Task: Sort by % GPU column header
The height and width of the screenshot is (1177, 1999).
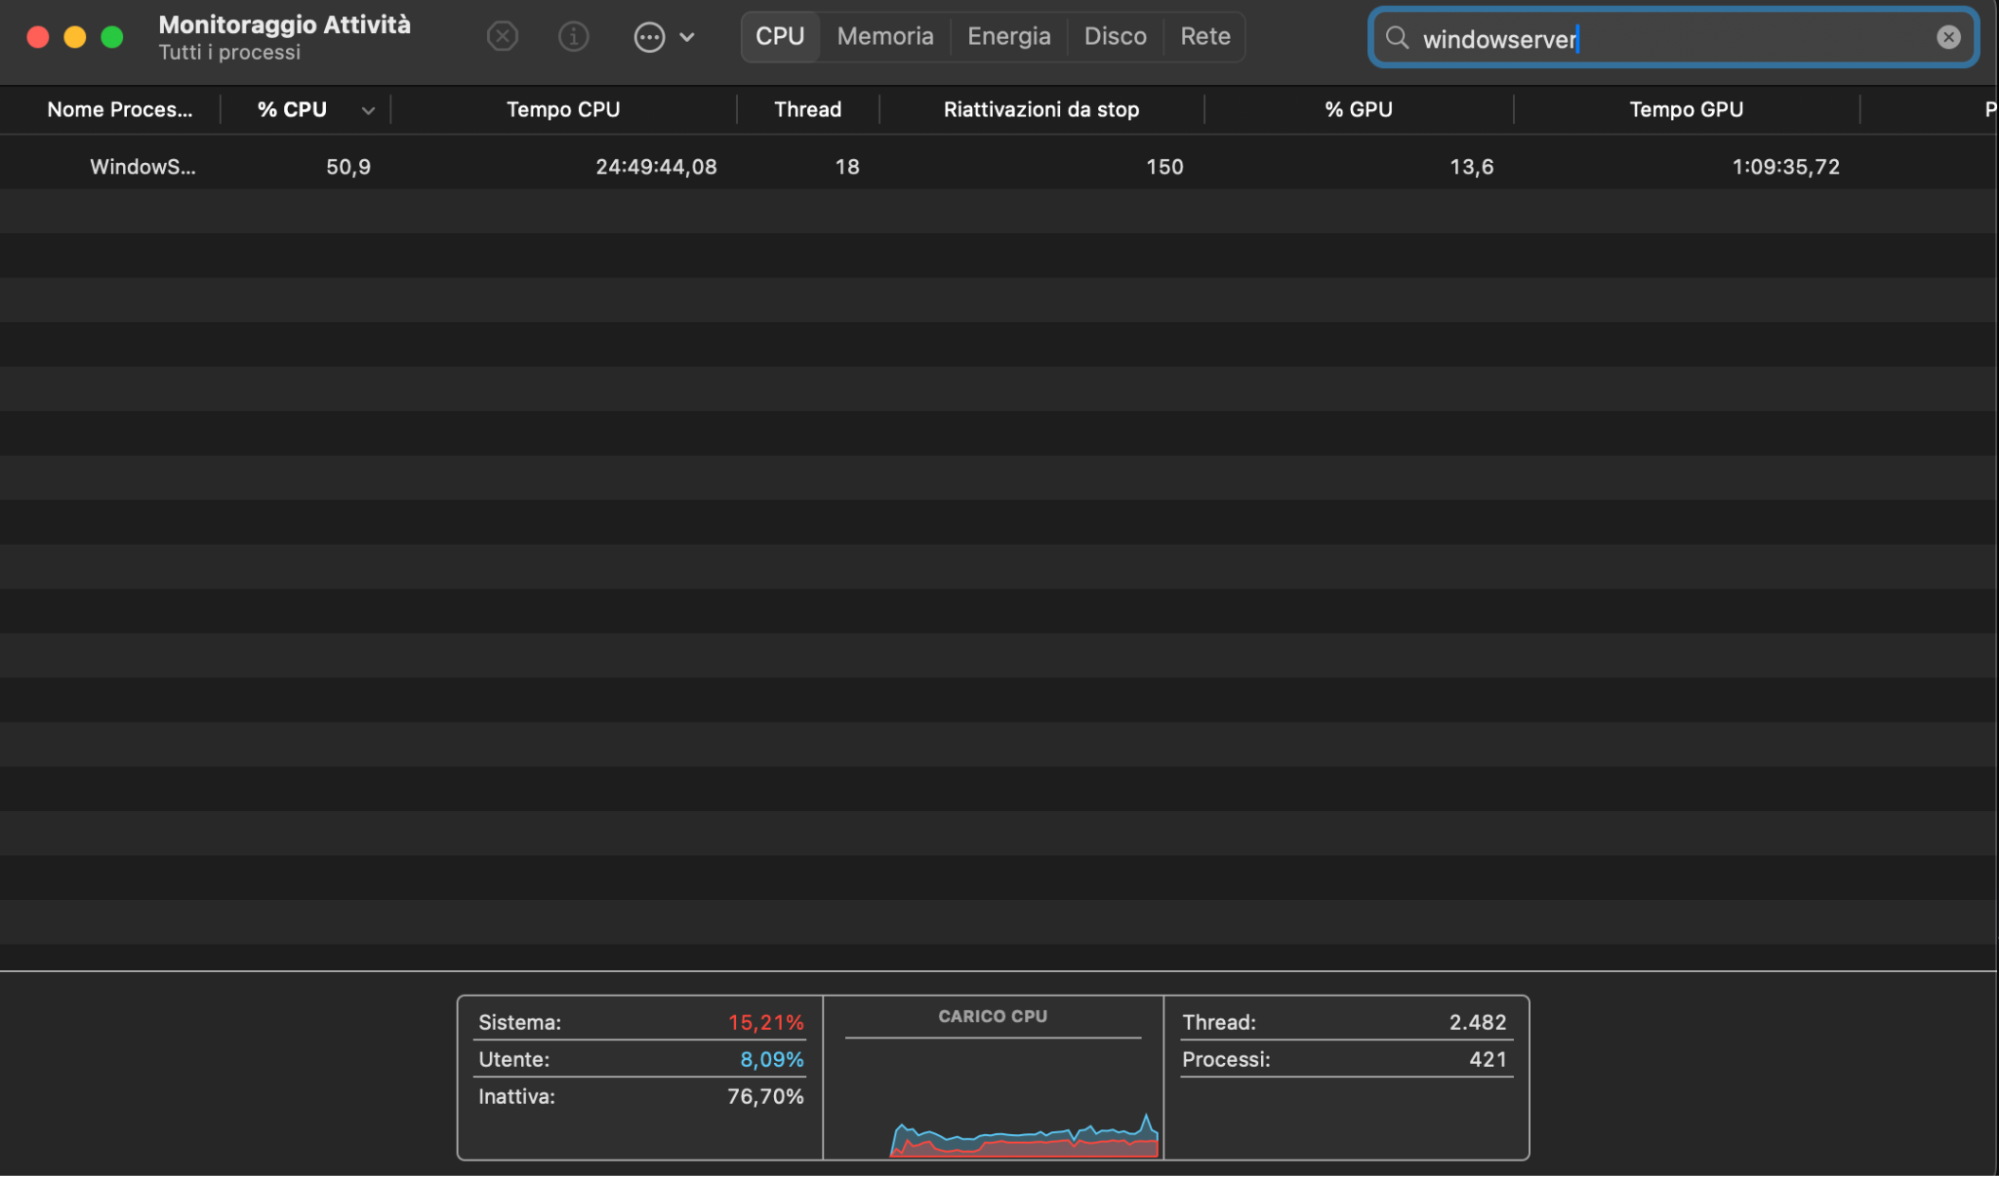Action: [x=1358, y=110]
